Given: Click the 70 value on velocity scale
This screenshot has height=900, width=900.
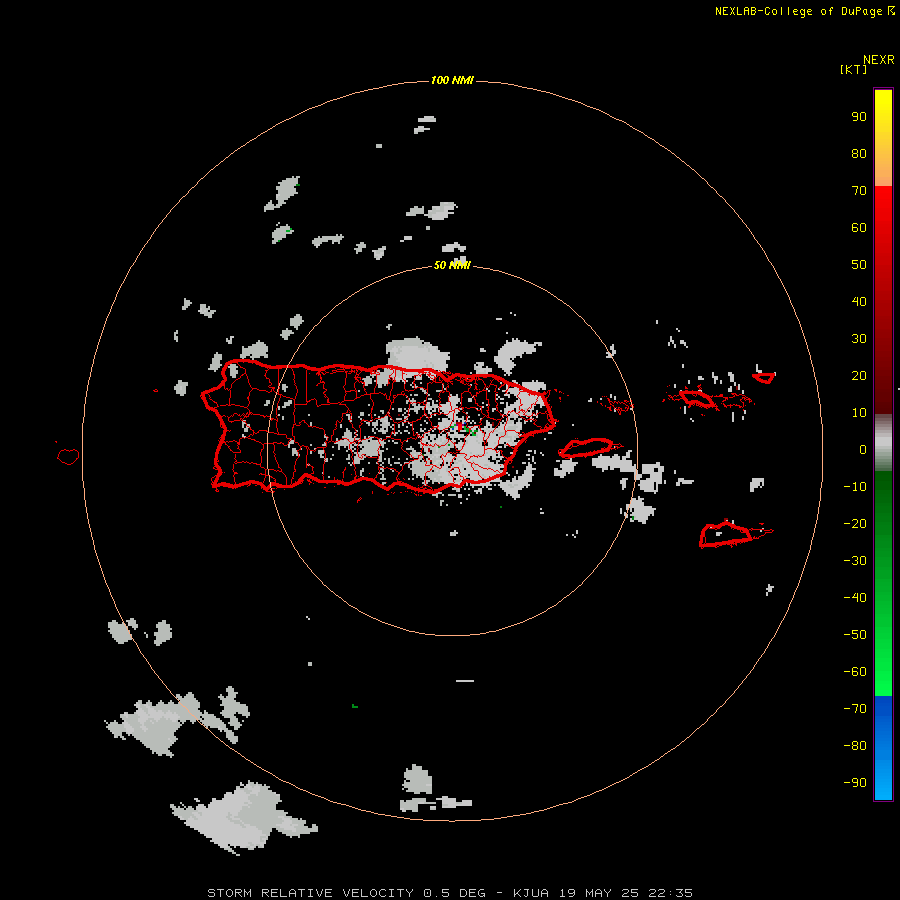Looking at the screenshot, I should tap(859, 191).
